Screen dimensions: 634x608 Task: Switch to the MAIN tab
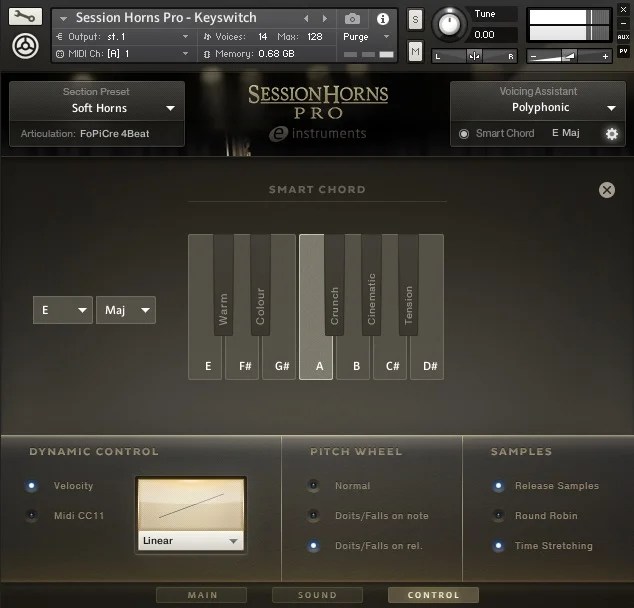[201, 595]
